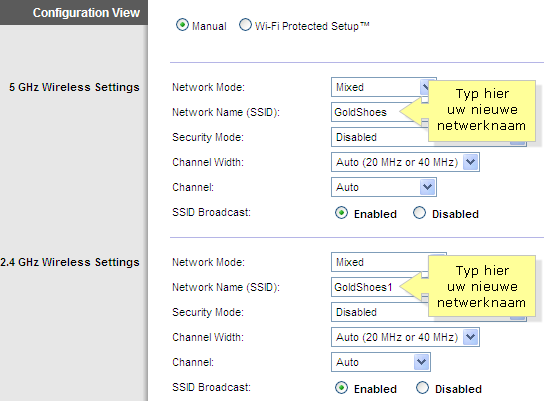Disable SSID Broadcast for 5 GHz
This screenshot has width=544, height=401.
[x=419, y=213]
